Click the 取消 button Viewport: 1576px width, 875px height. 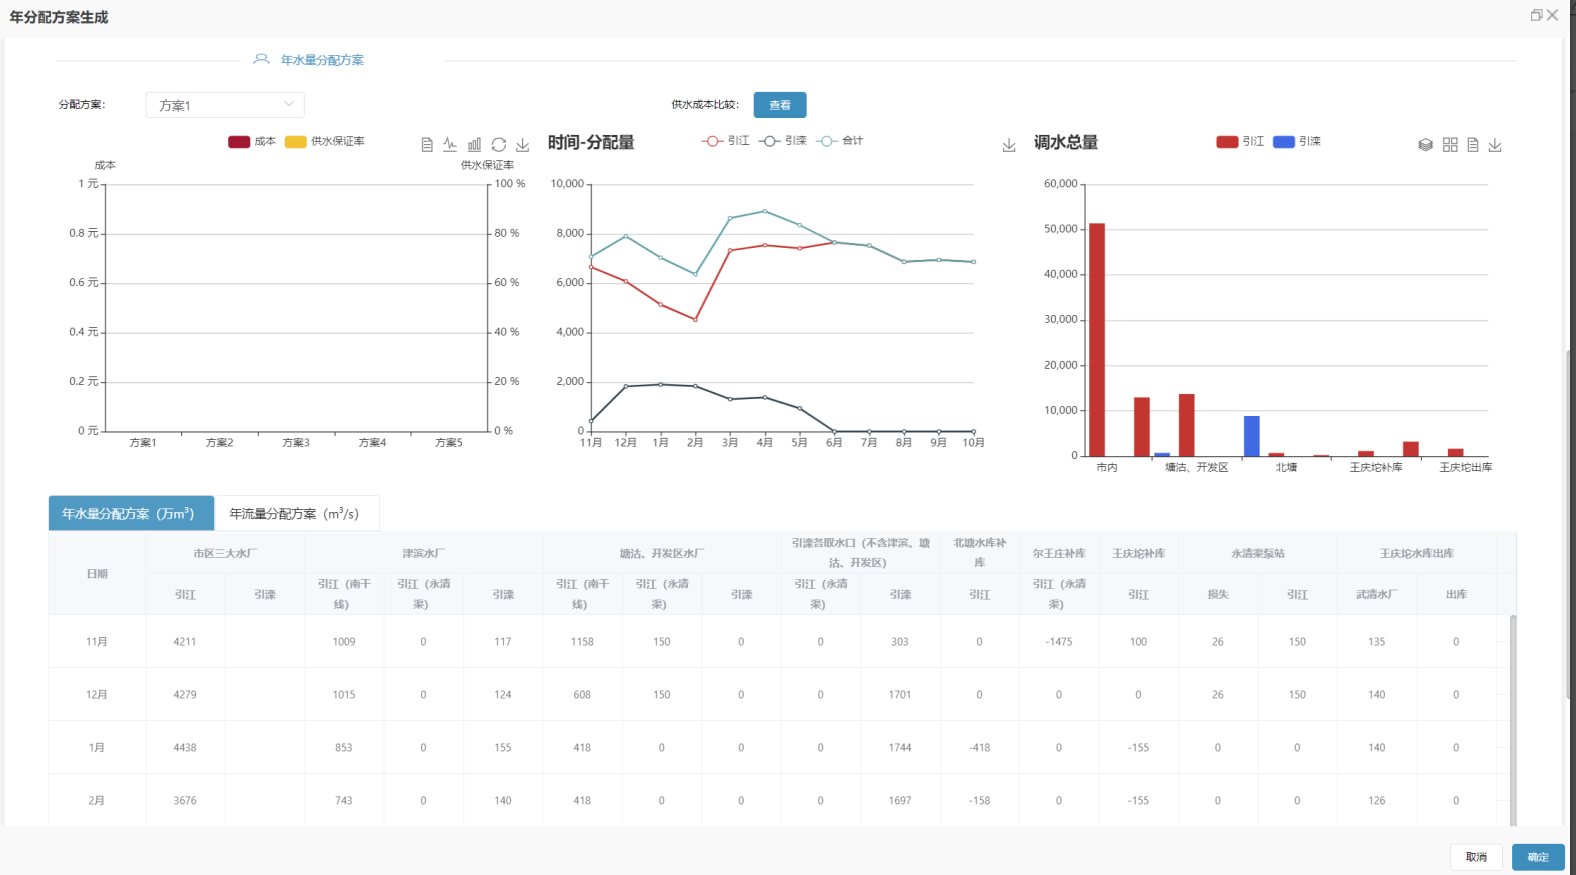click(1476, 857)
